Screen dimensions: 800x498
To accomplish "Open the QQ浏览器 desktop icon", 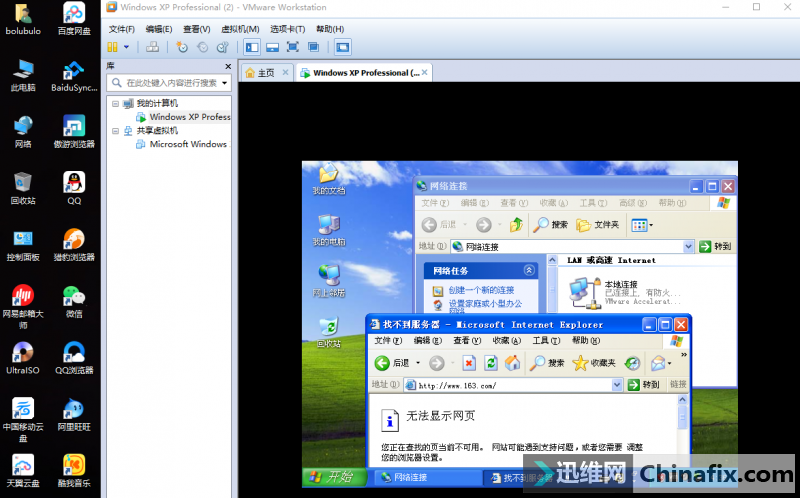I will pos(74,358).
